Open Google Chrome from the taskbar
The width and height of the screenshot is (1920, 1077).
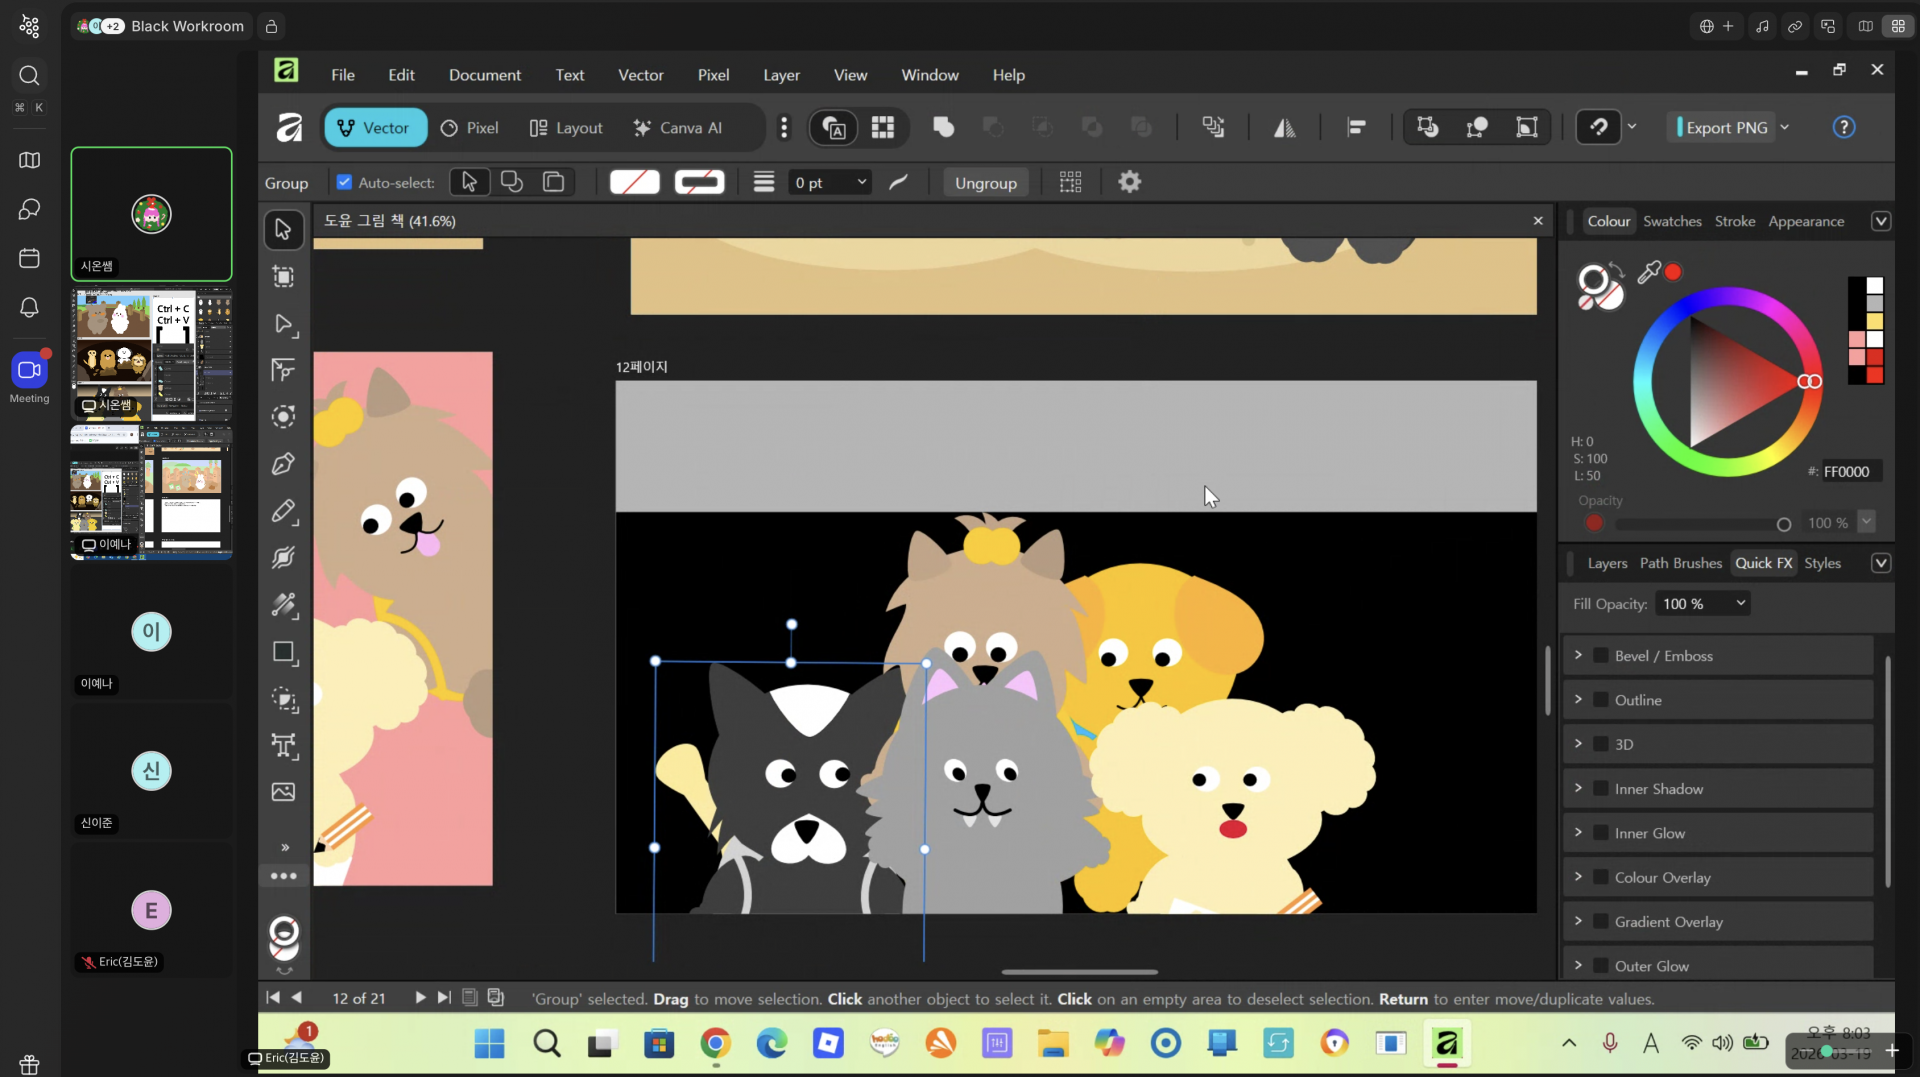pos(715,1044)
